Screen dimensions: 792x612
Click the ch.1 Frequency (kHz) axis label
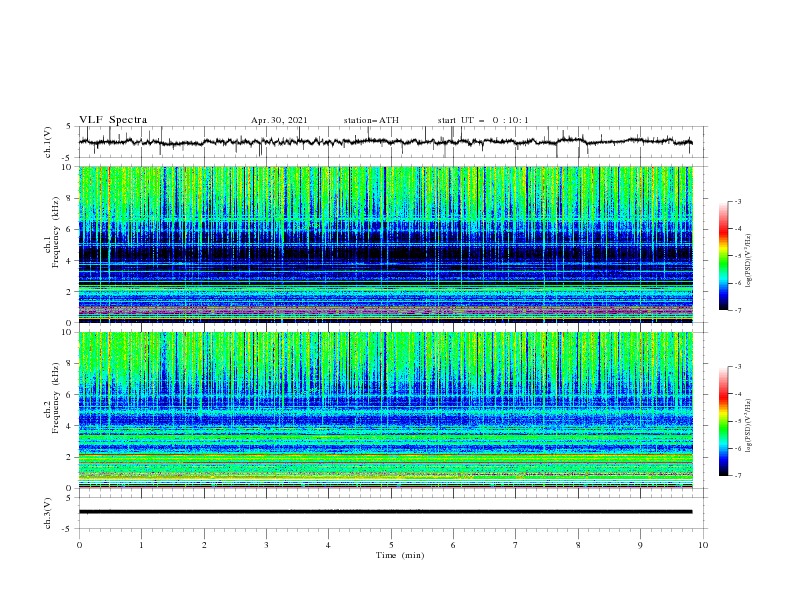52,232
